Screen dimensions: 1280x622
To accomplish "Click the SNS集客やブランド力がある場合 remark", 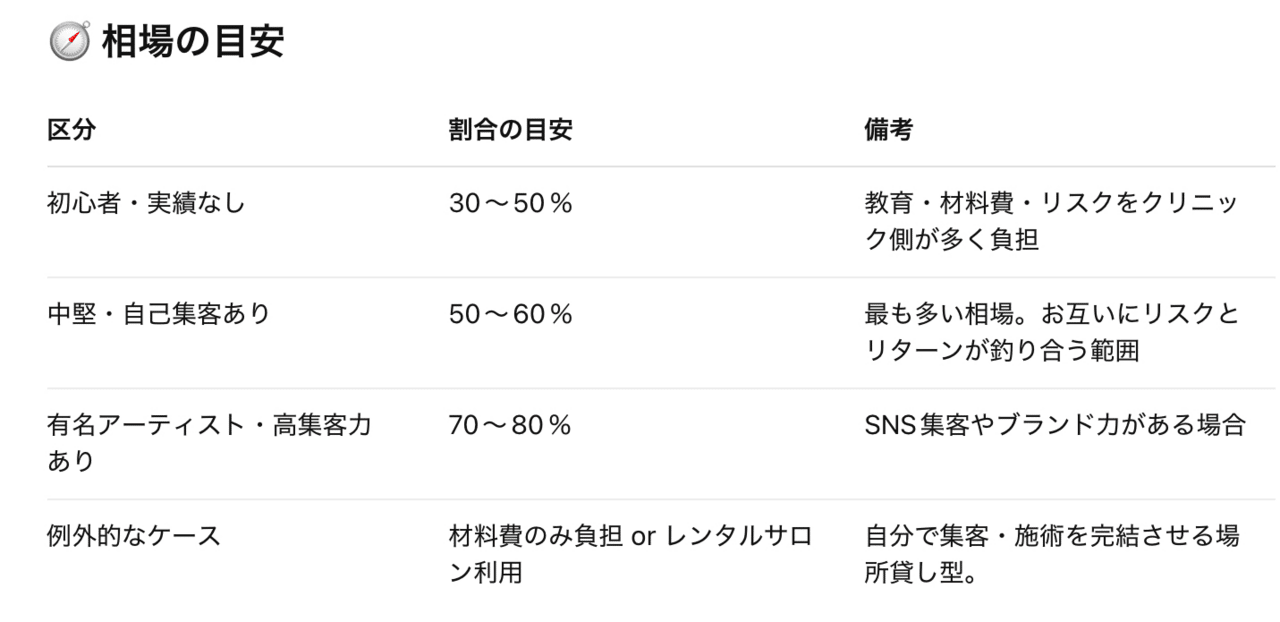I will point(1055,425).
